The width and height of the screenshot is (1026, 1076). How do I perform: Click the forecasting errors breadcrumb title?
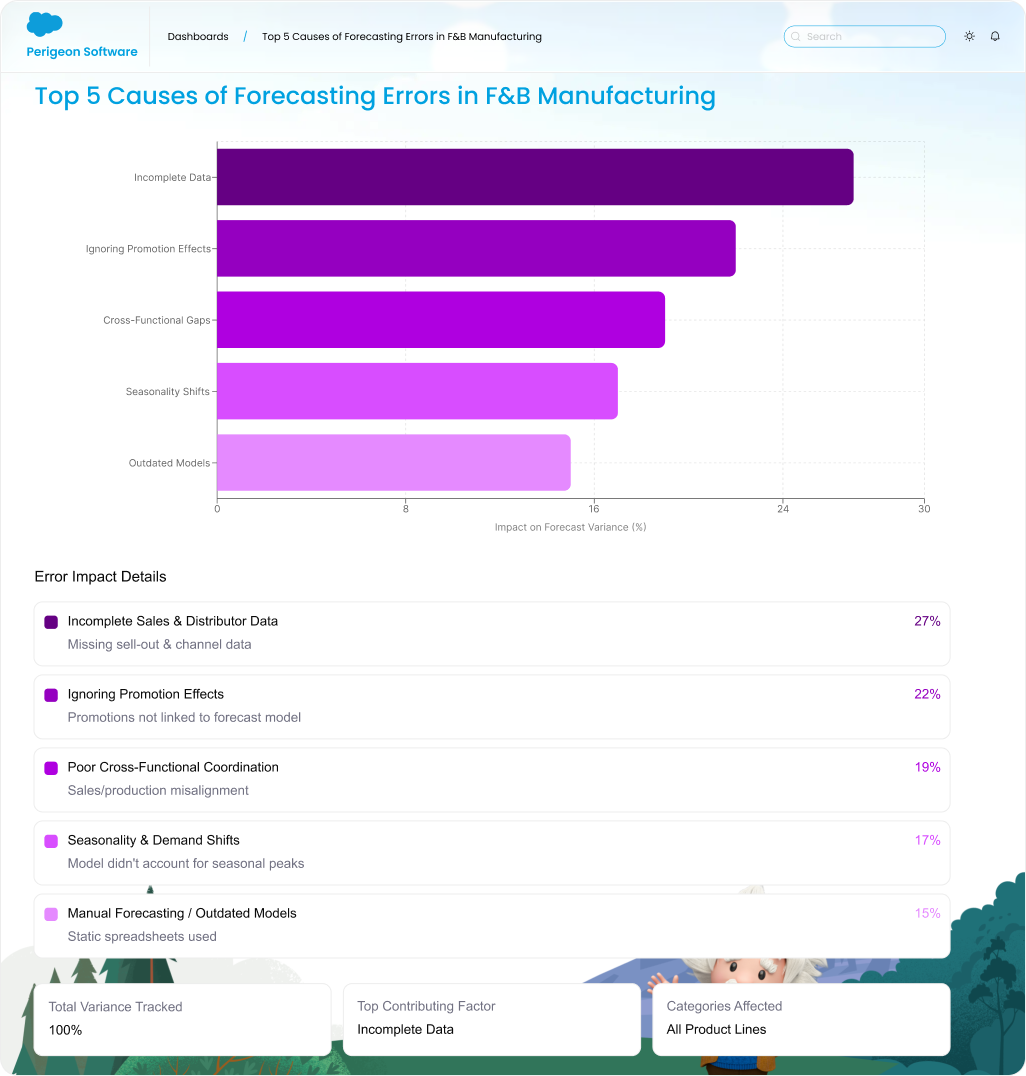401,37
